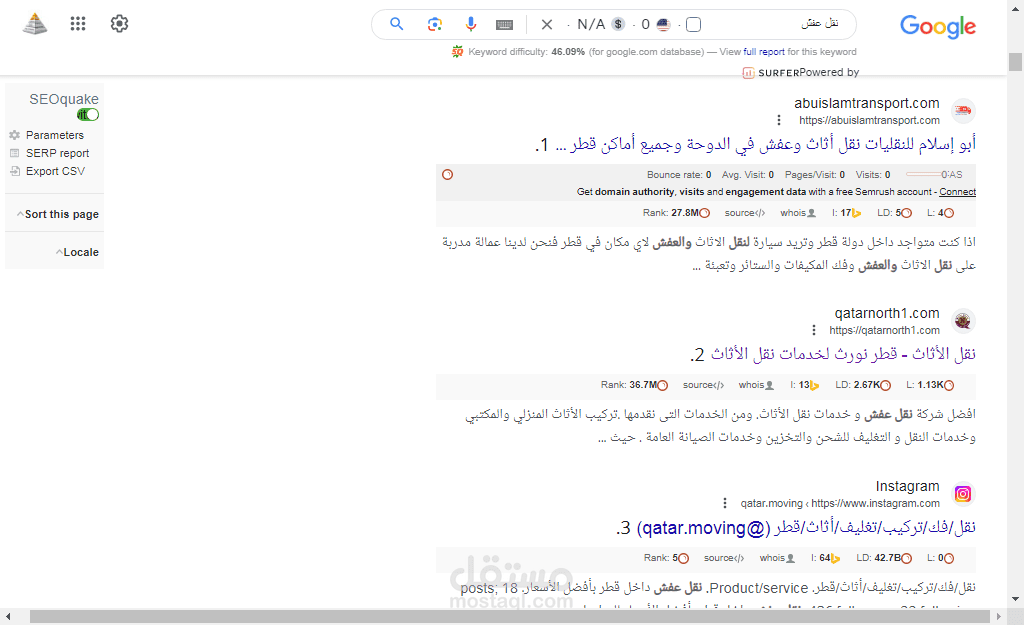The image size is (1024, 625).
Task: Export results via Export CSV
Action: coord(56,171)
